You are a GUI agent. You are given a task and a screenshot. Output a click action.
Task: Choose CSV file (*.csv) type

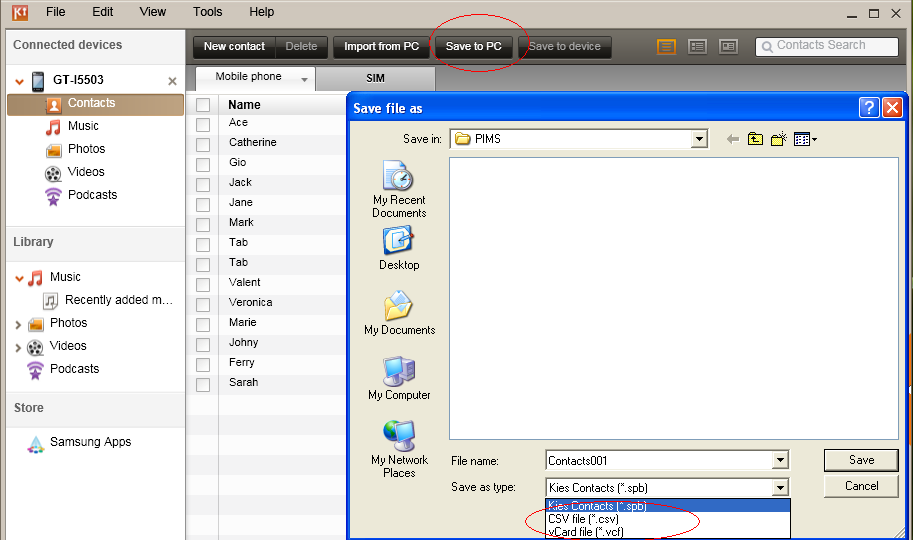[668, 519]
